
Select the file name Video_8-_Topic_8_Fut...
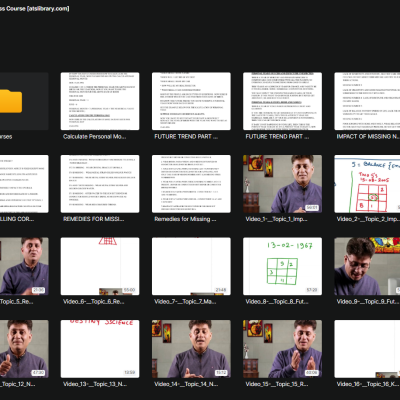pyautogui.click(x=277, y=302)
